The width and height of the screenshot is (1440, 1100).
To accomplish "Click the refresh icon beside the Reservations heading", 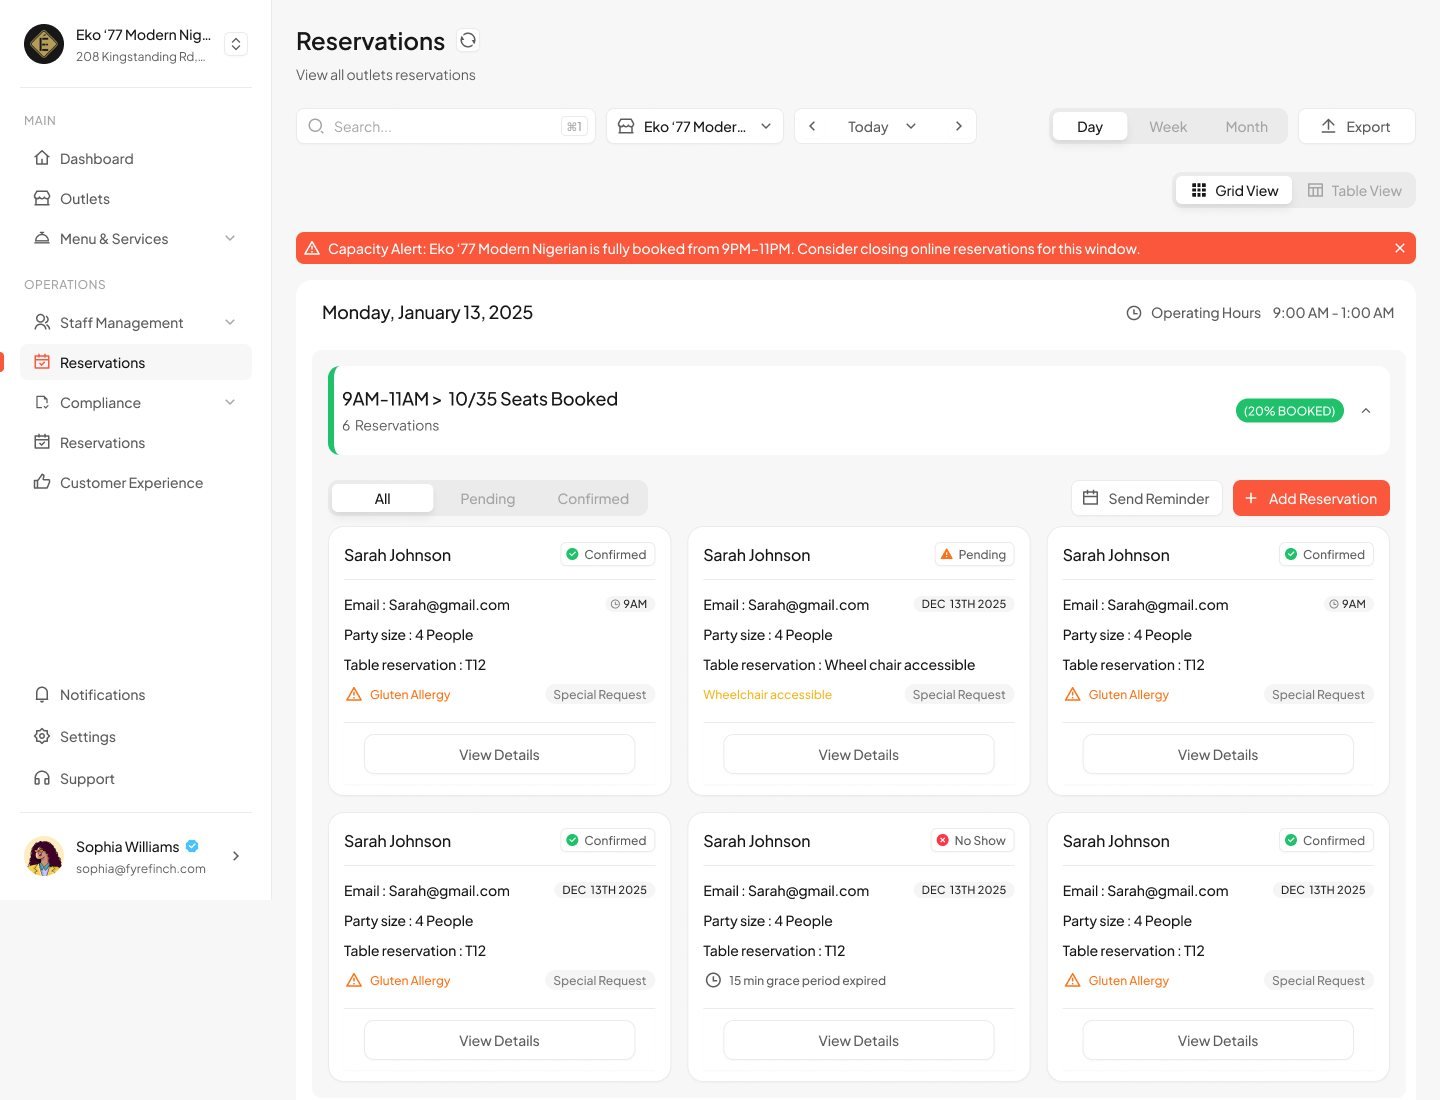I will [468, 40].
